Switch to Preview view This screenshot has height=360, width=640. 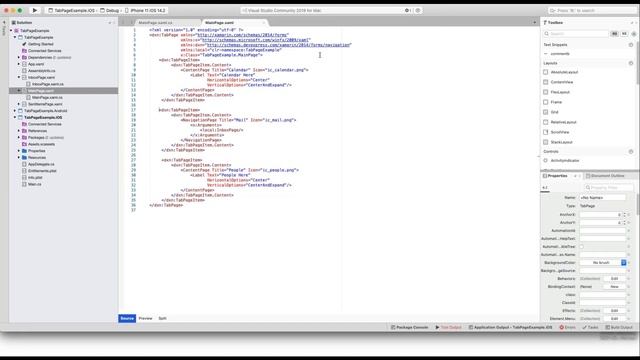[145, 318]
